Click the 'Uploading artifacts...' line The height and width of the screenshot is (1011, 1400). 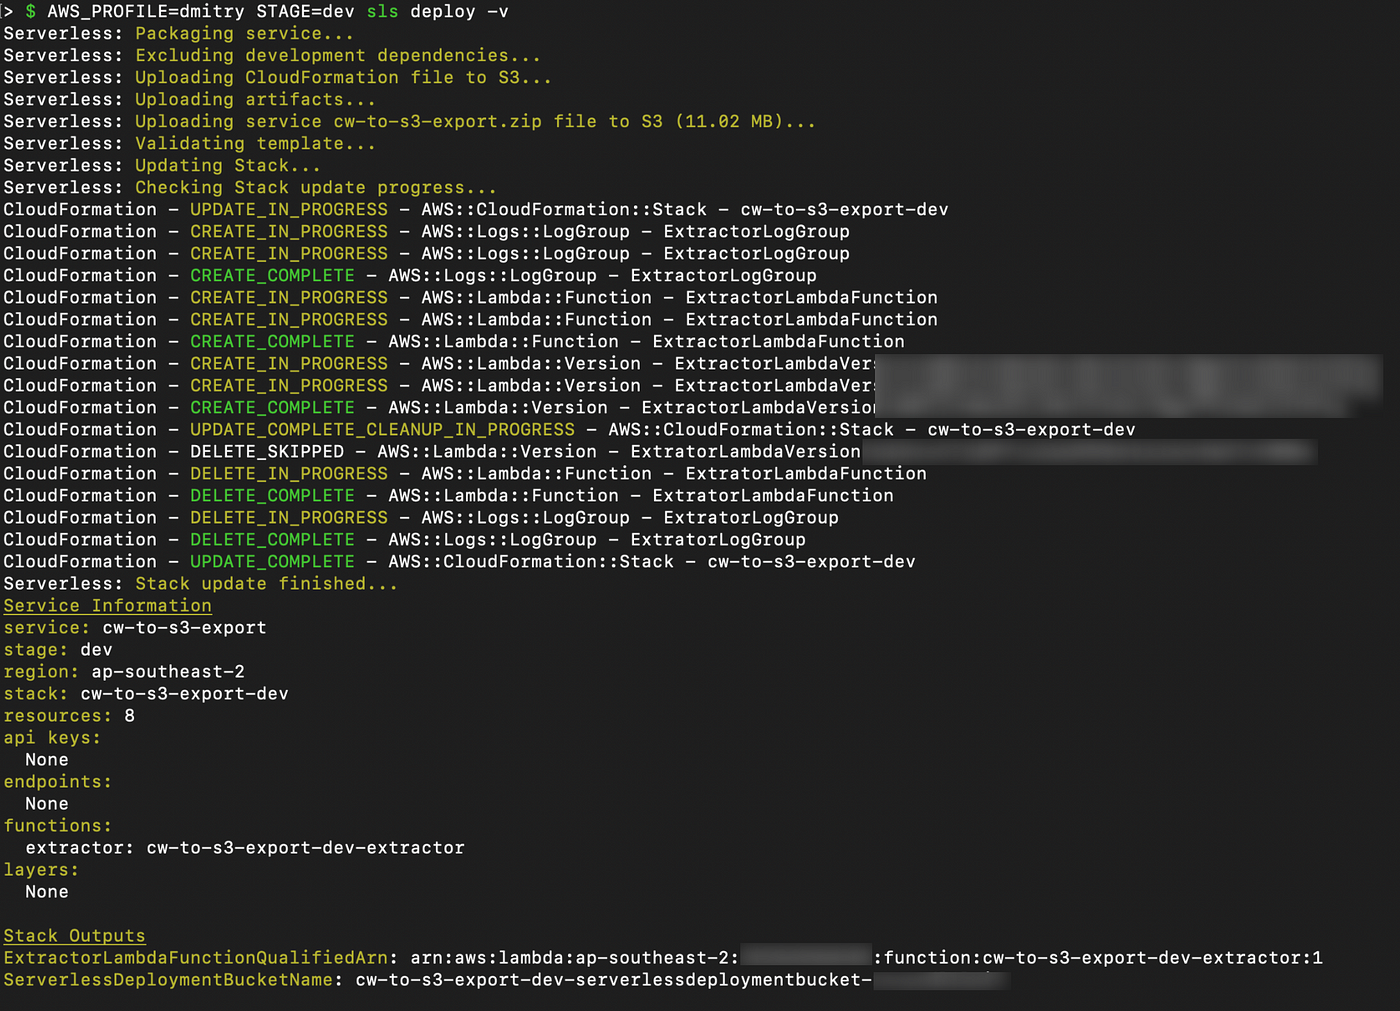point(189,100)
